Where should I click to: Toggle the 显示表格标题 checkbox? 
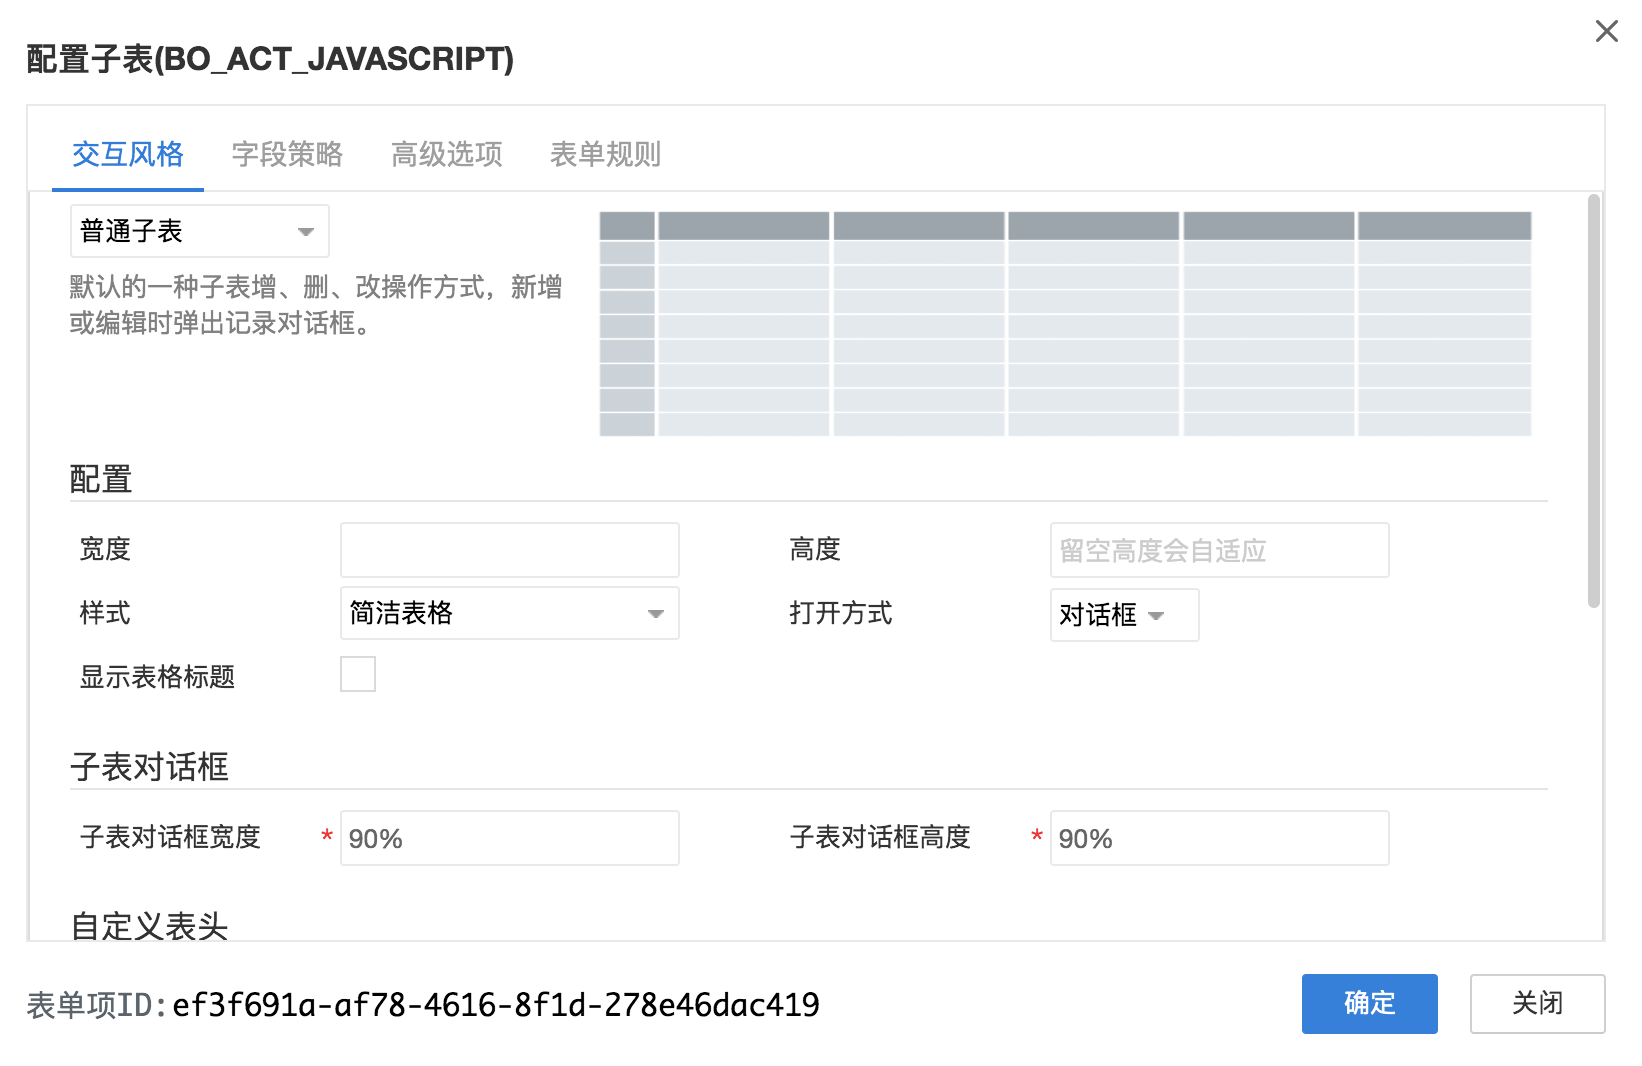pos(358,674)
